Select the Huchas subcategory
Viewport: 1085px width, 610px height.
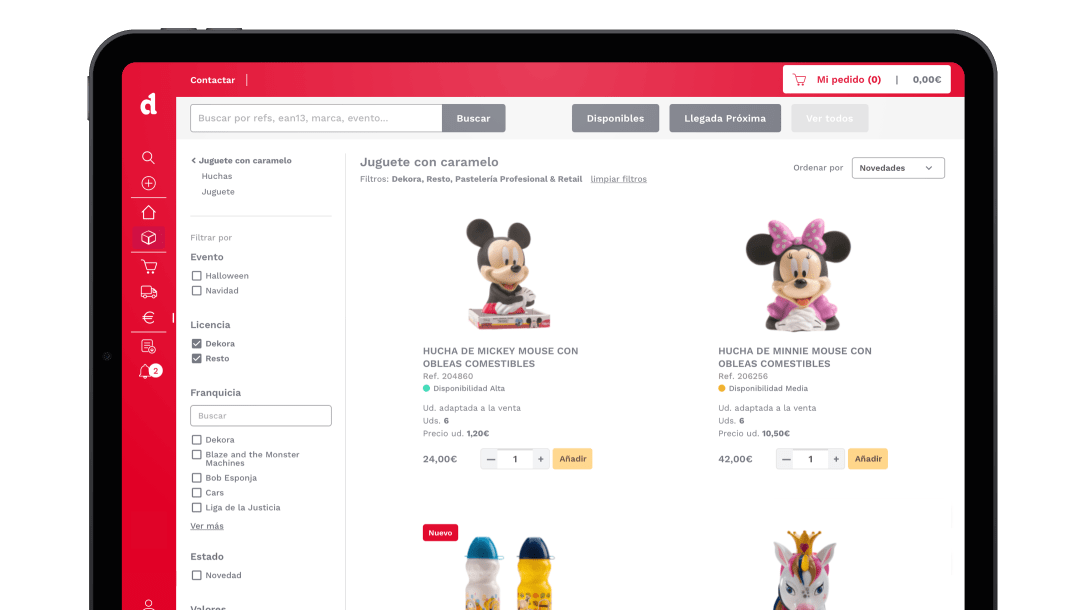pos(217,176)
